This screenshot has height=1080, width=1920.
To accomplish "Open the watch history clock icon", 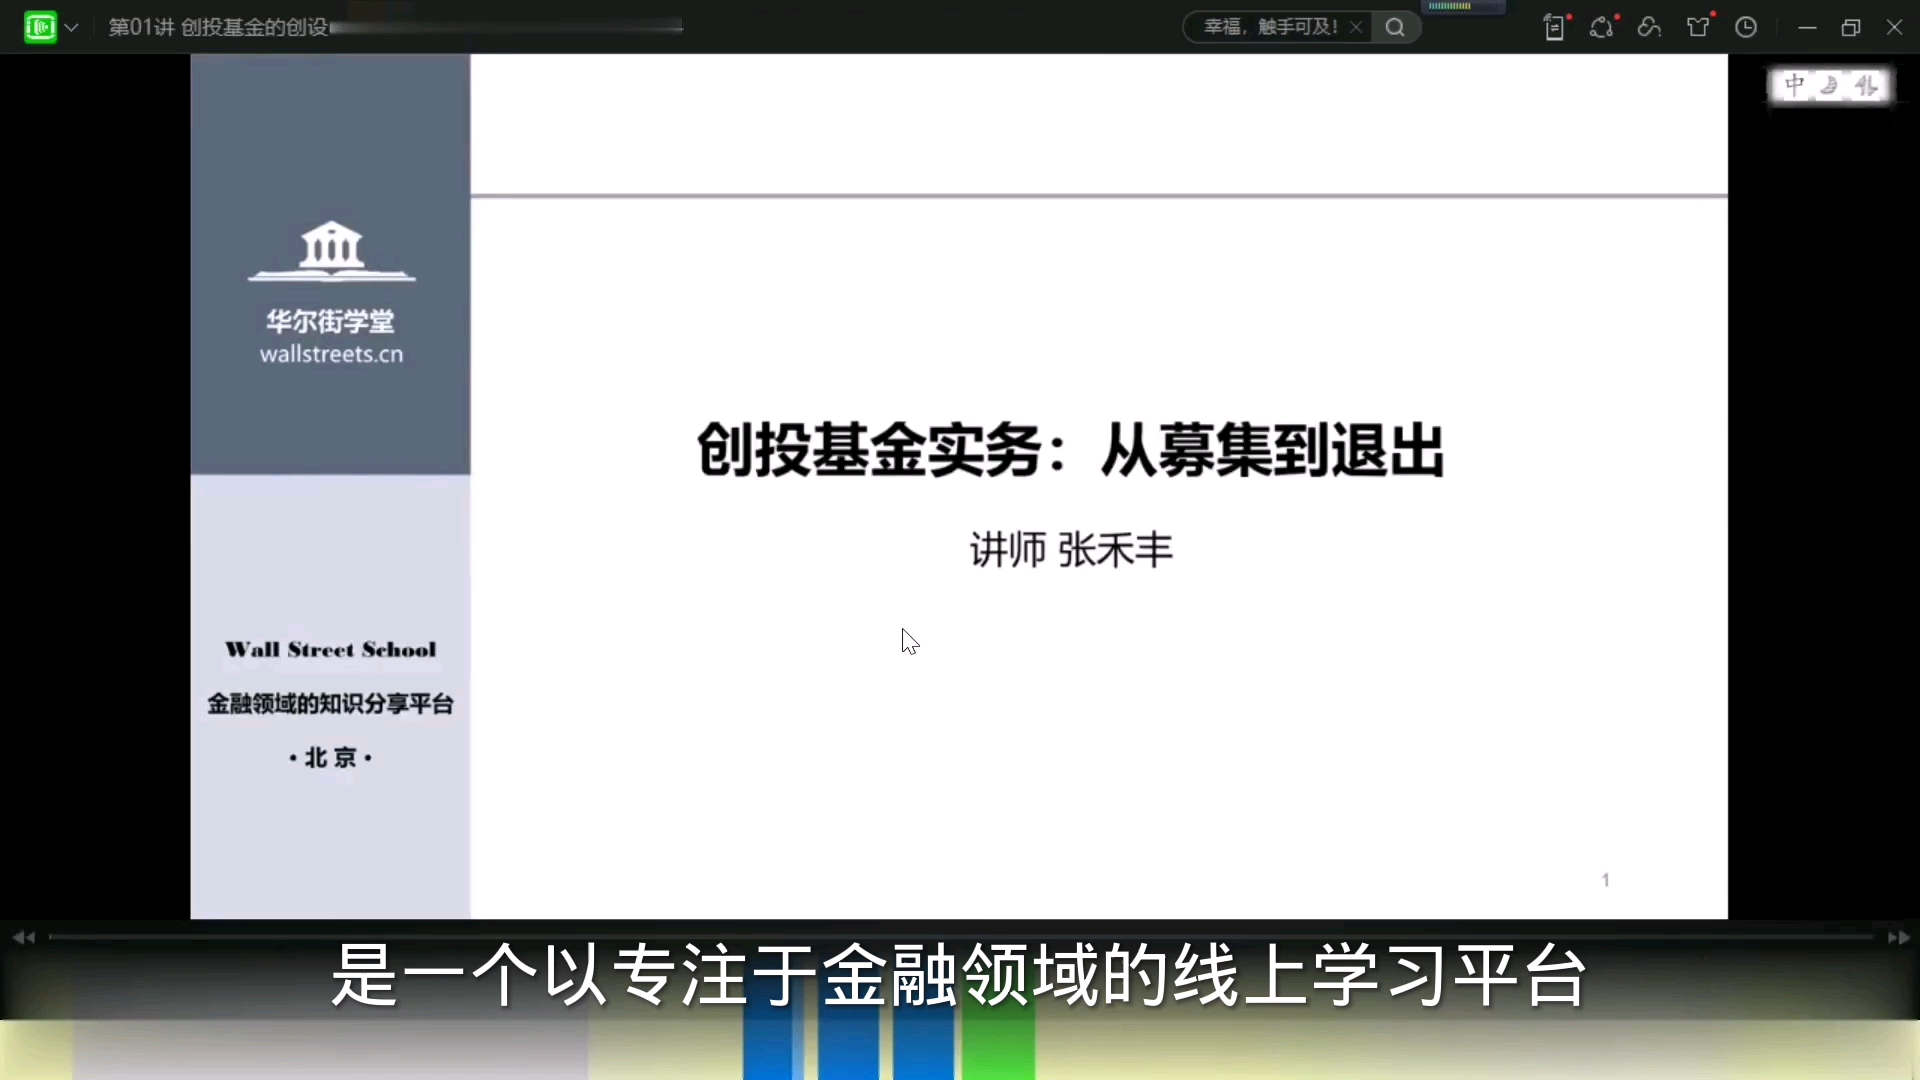I will click(x=1746, y=27).
